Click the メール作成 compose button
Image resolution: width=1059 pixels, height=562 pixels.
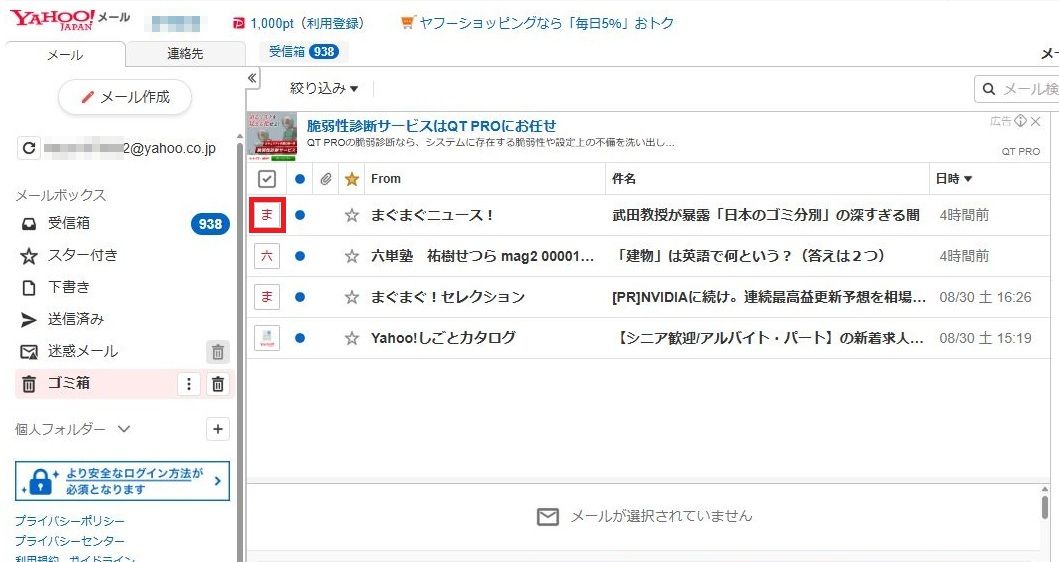click(125, 97)
